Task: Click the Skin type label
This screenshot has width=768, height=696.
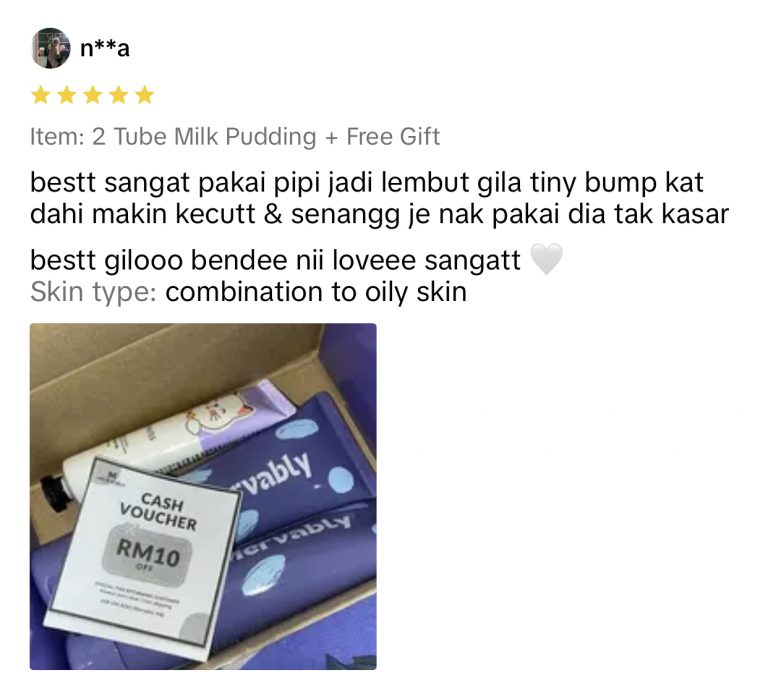Action: coord(93,292)
